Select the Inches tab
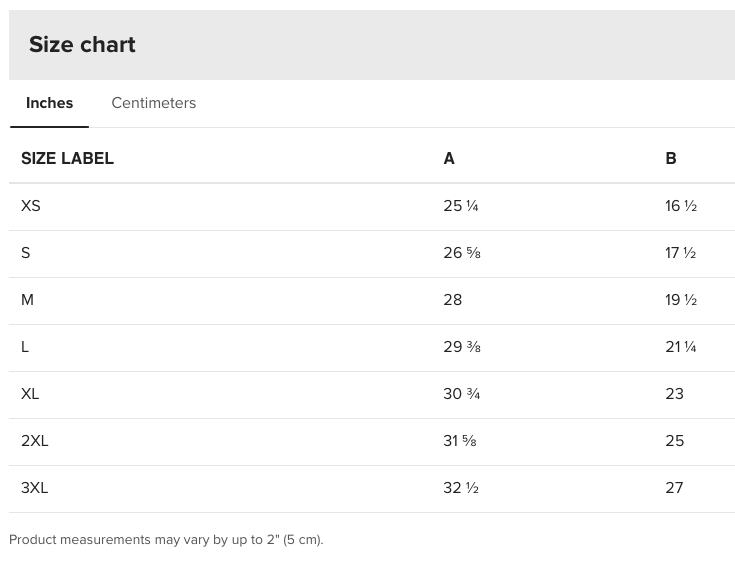735x569 pixels. click(49, 103)
